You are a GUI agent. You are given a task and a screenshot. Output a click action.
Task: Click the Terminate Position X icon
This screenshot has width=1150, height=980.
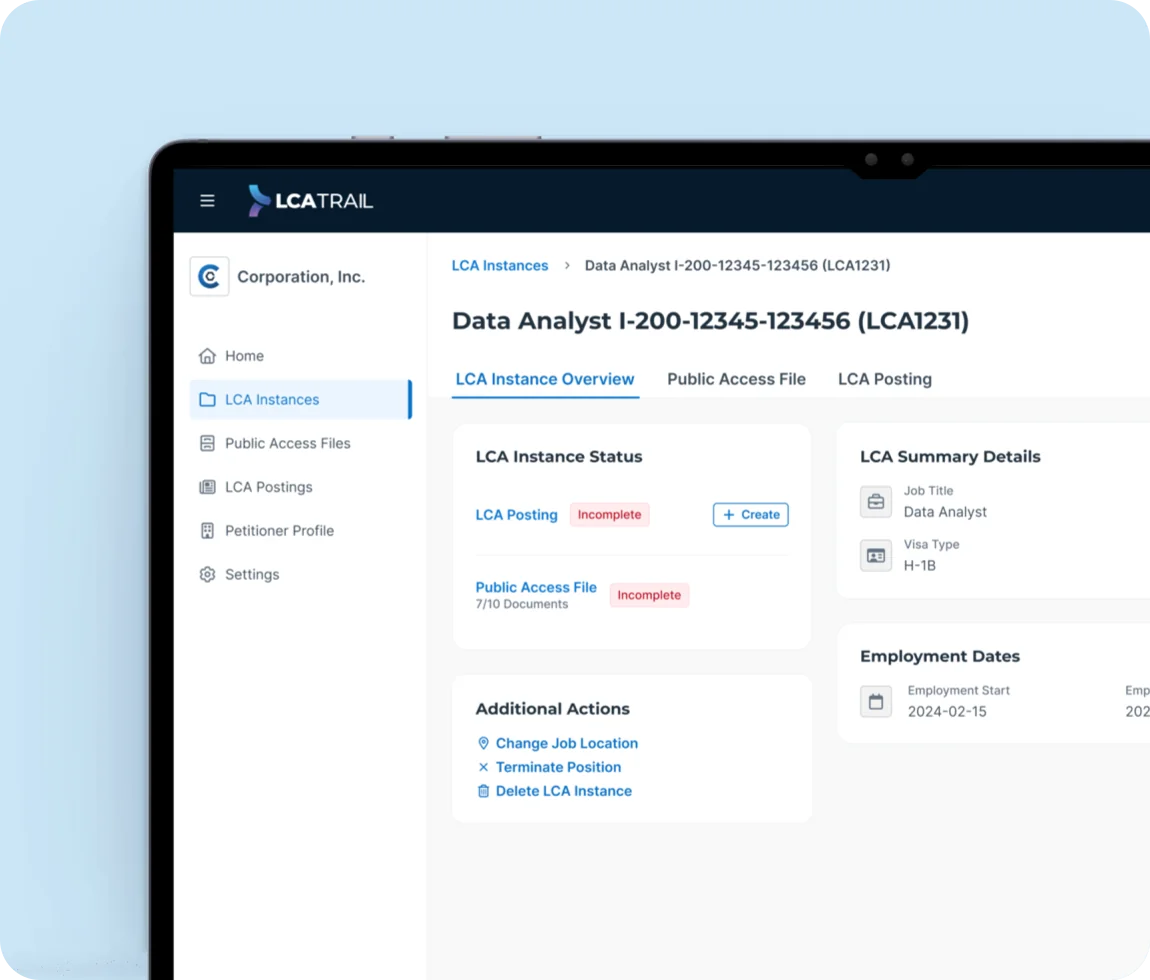point(483,767)
